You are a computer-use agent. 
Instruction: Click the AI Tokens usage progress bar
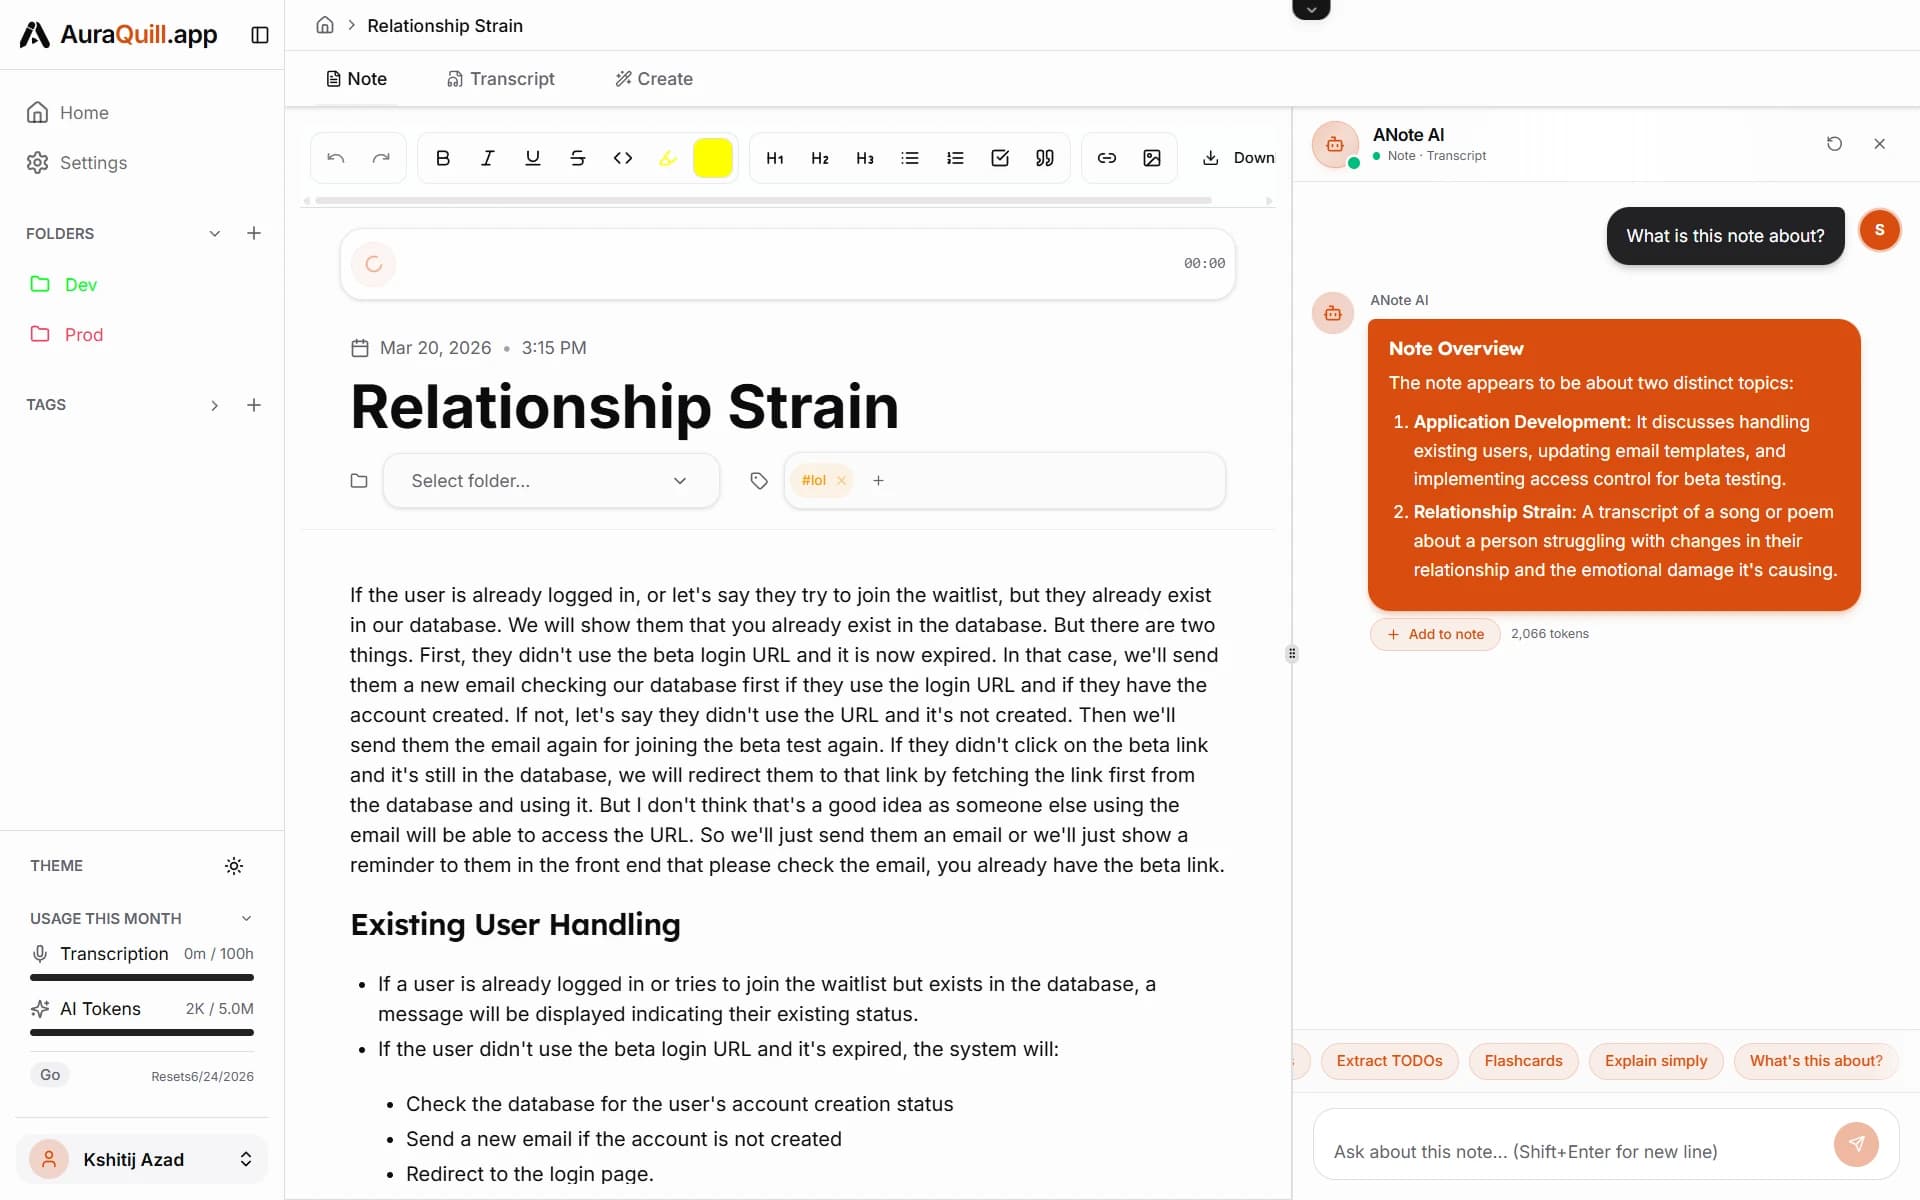coord(142,1033)
